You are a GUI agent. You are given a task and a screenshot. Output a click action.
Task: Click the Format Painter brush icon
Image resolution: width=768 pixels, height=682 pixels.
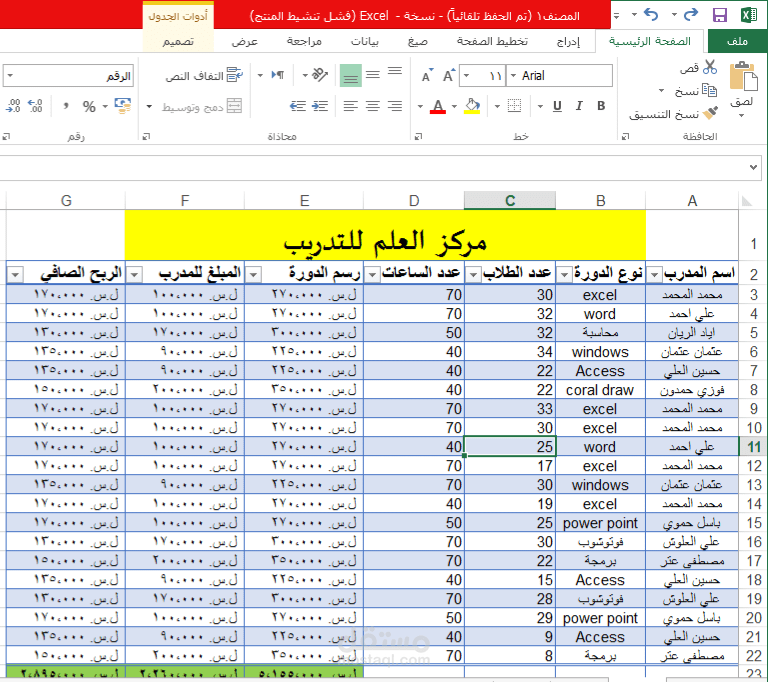710,113
